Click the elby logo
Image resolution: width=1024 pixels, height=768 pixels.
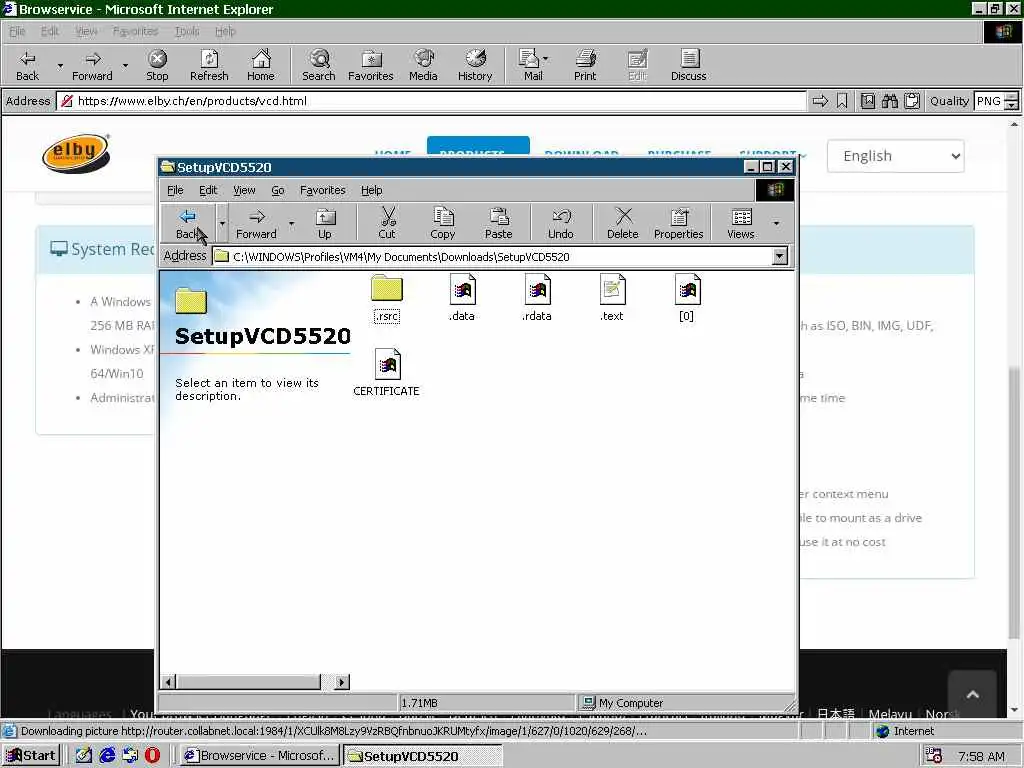(x=76, y=153)
